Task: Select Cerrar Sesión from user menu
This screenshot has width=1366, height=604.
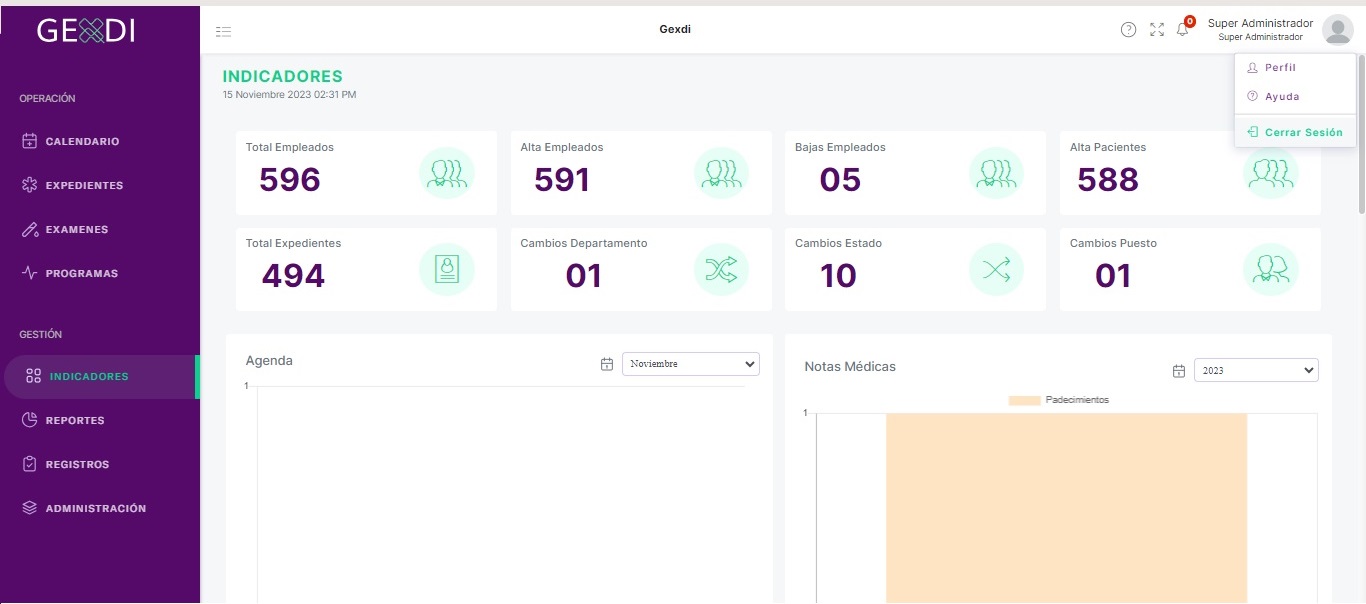Action: (x=1295, y=132)
